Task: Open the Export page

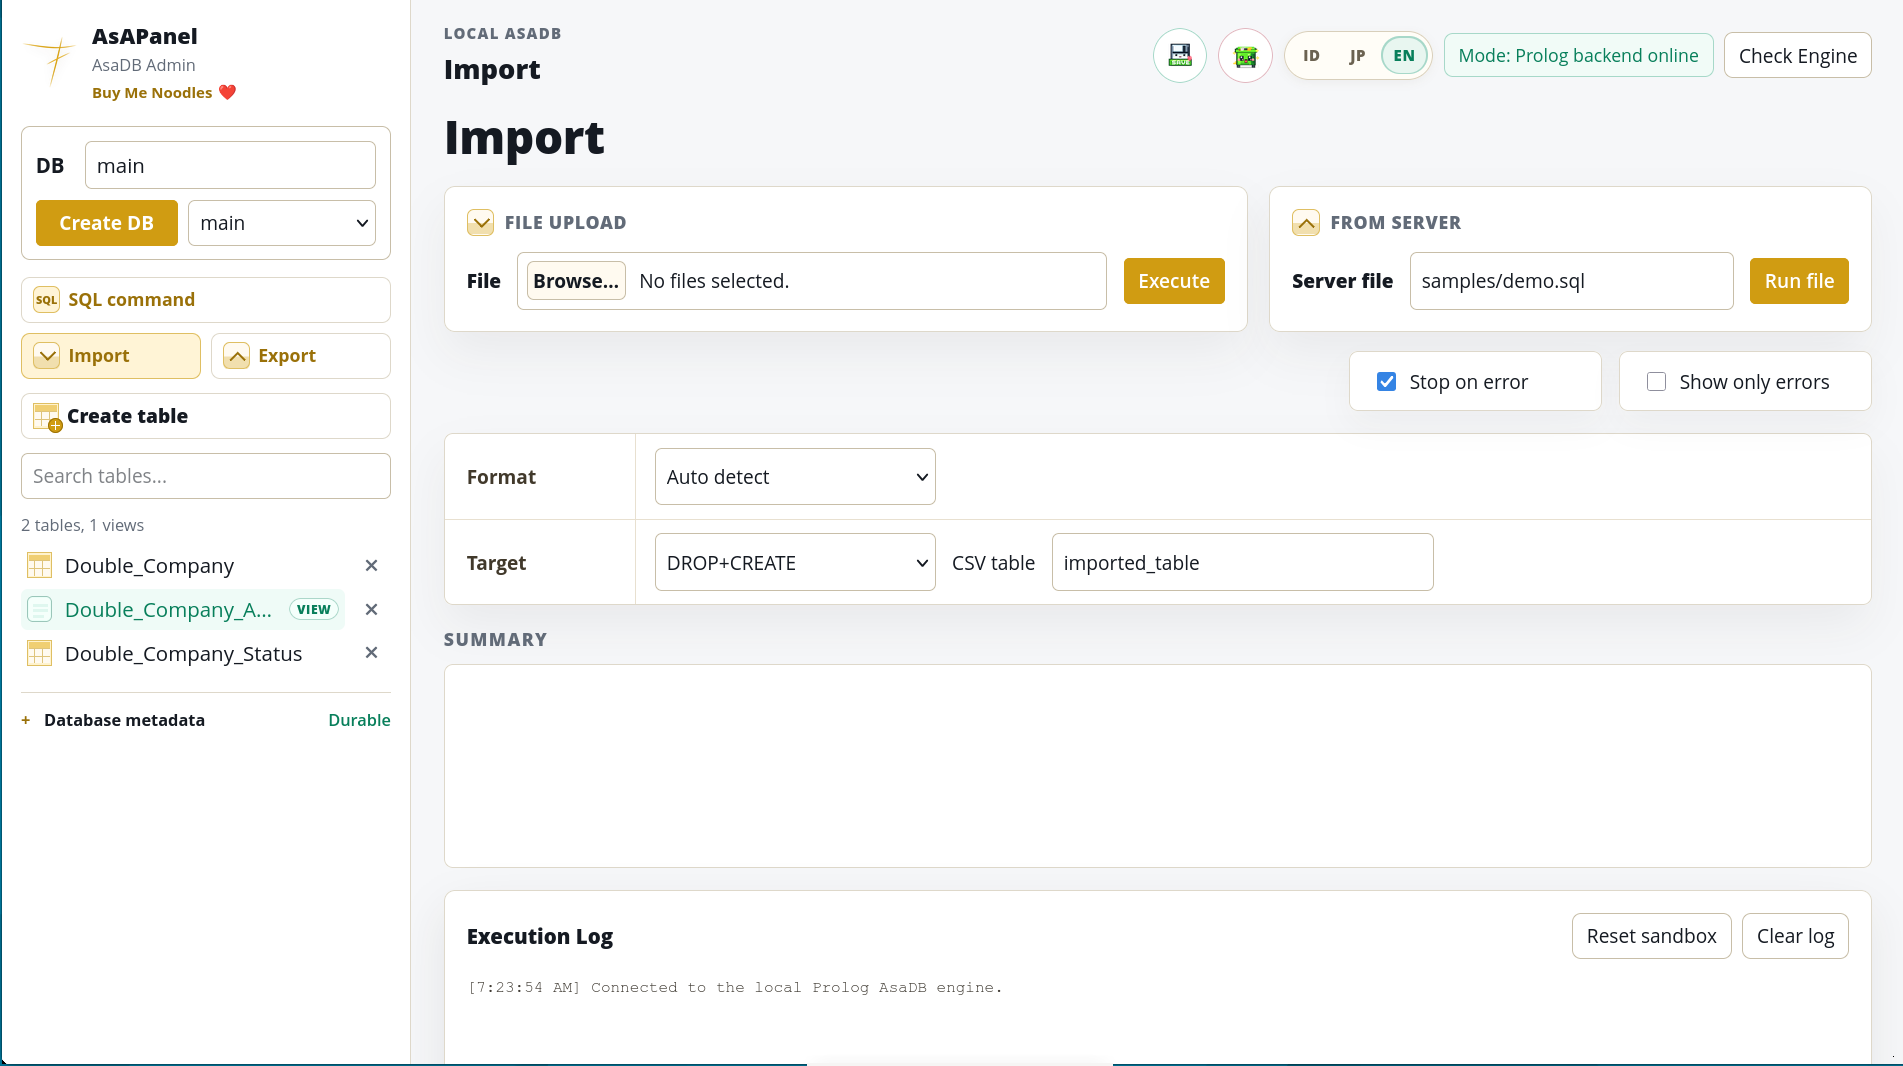Action: coord(301,356)
